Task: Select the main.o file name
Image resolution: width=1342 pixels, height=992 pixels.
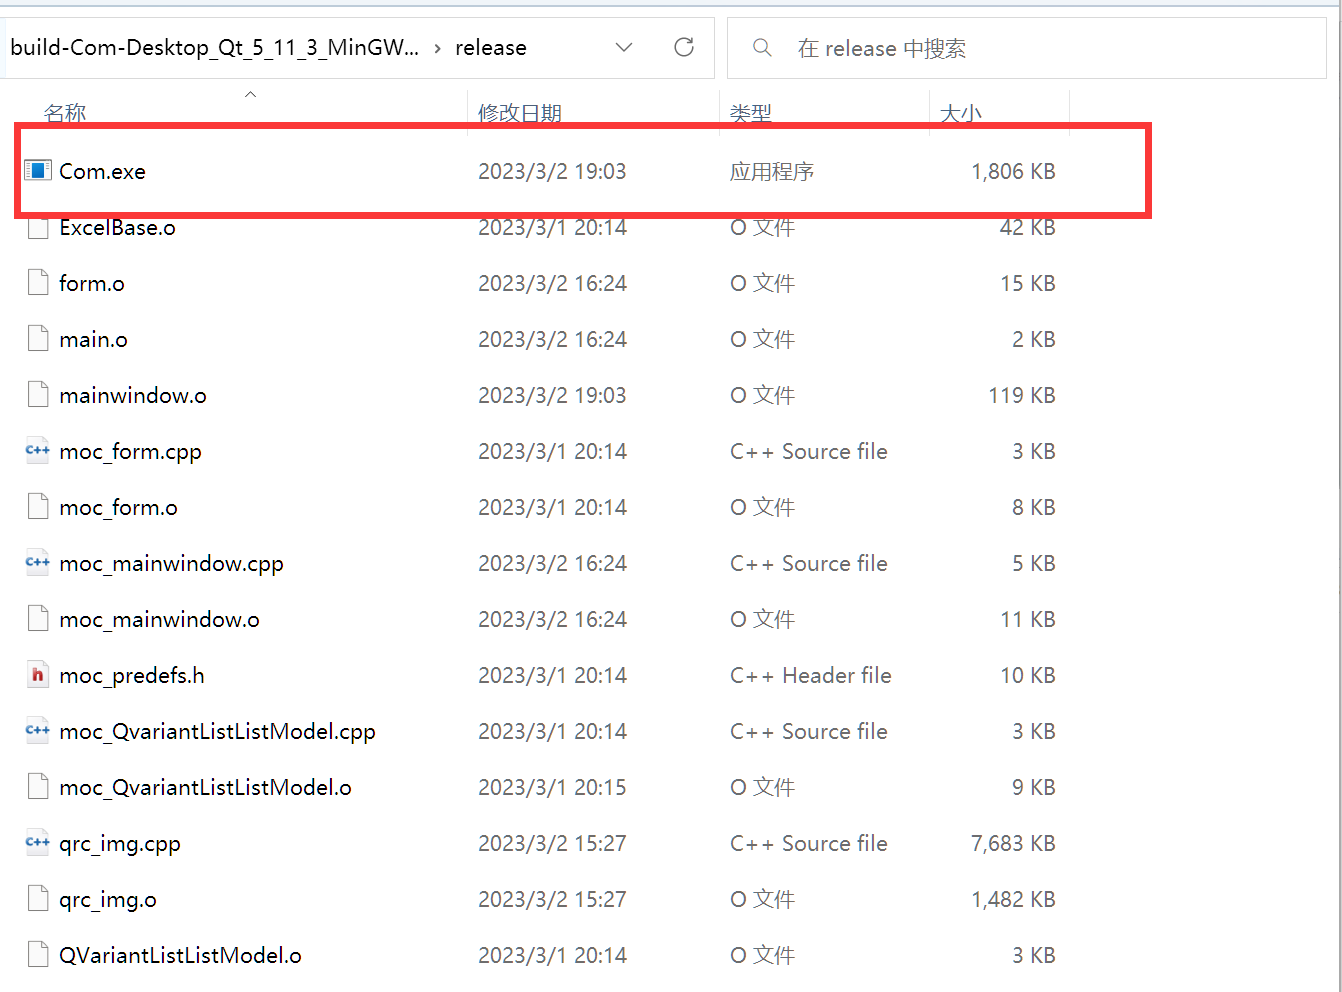Action: (93, 339)
